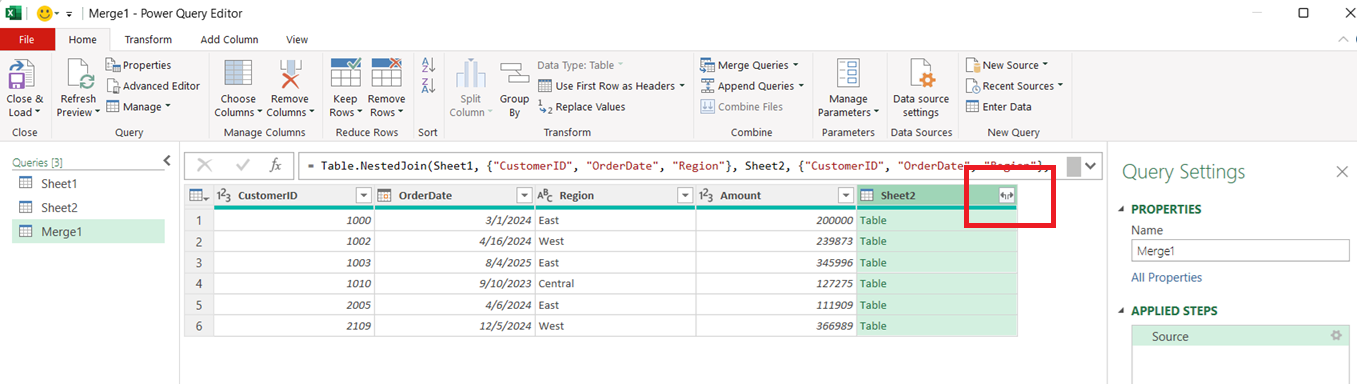This screenshot has width=1357, height=384.
Task: Click the Choose Columns icon
Action: (238, 74)
